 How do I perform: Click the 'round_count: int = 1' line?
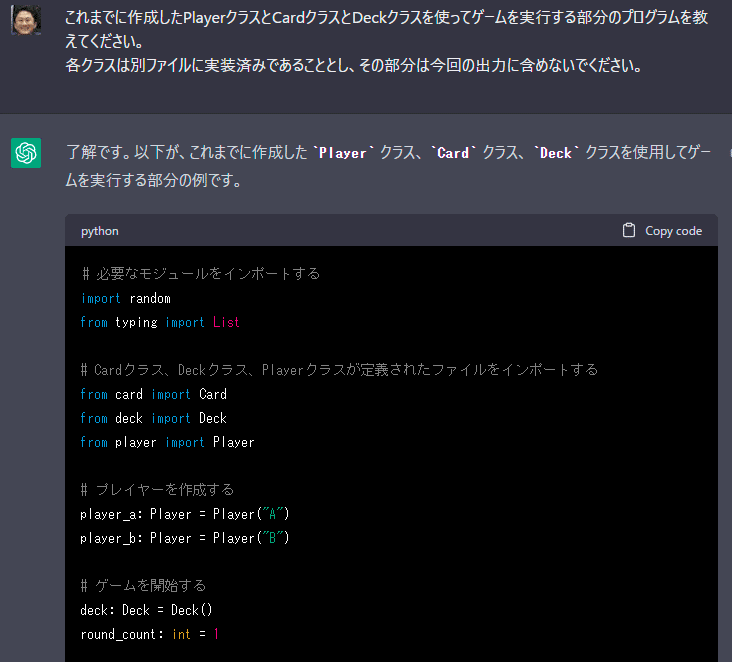pyautogui.click(x=149, y=634)
